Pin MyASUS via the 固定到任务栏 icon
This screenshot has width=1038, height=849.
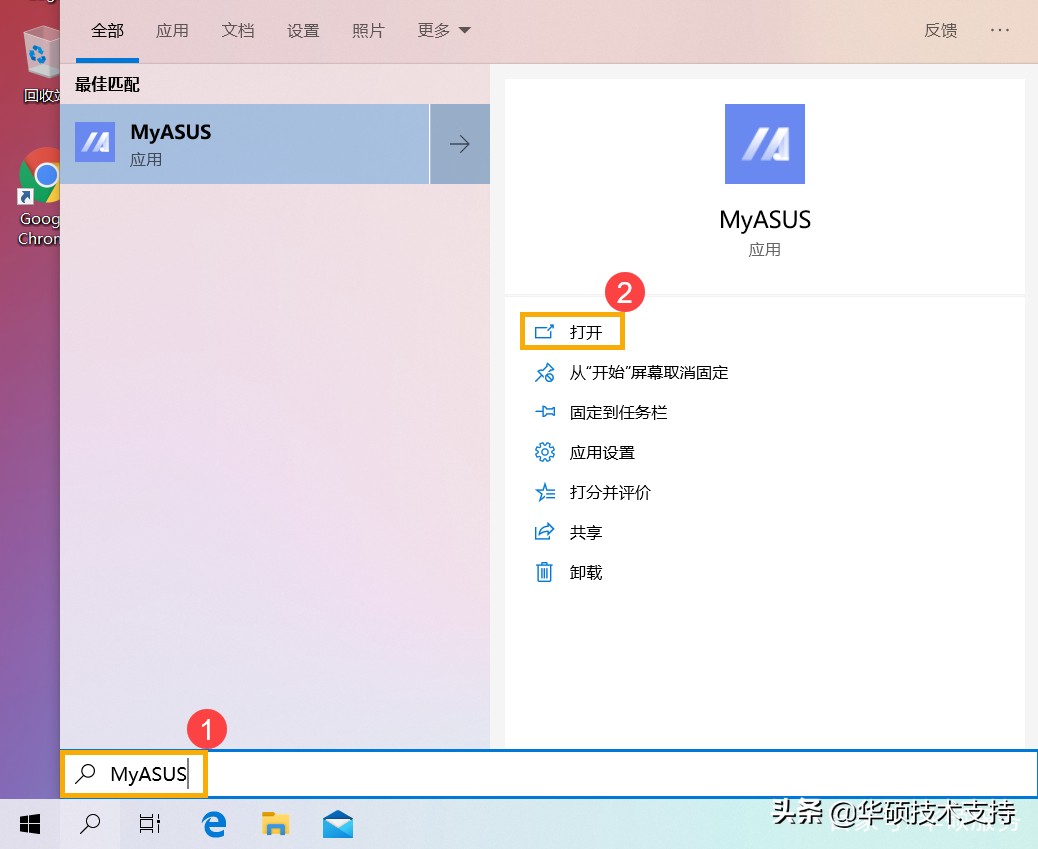(545, 412)
